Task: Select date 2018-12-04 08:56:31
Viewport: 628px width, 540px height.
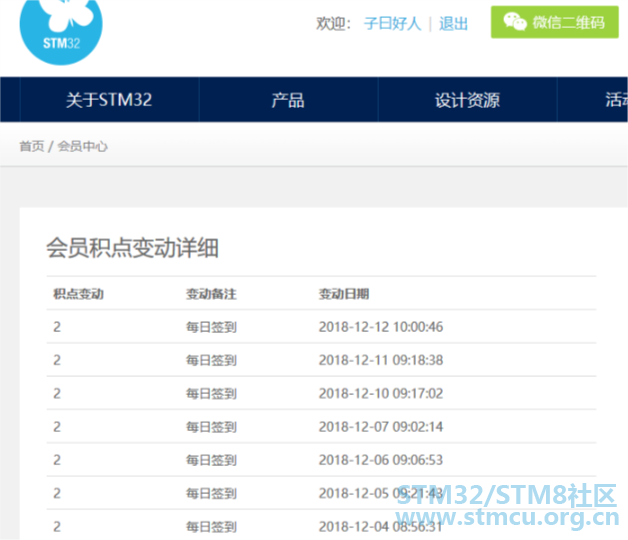Action: [381, 526]
